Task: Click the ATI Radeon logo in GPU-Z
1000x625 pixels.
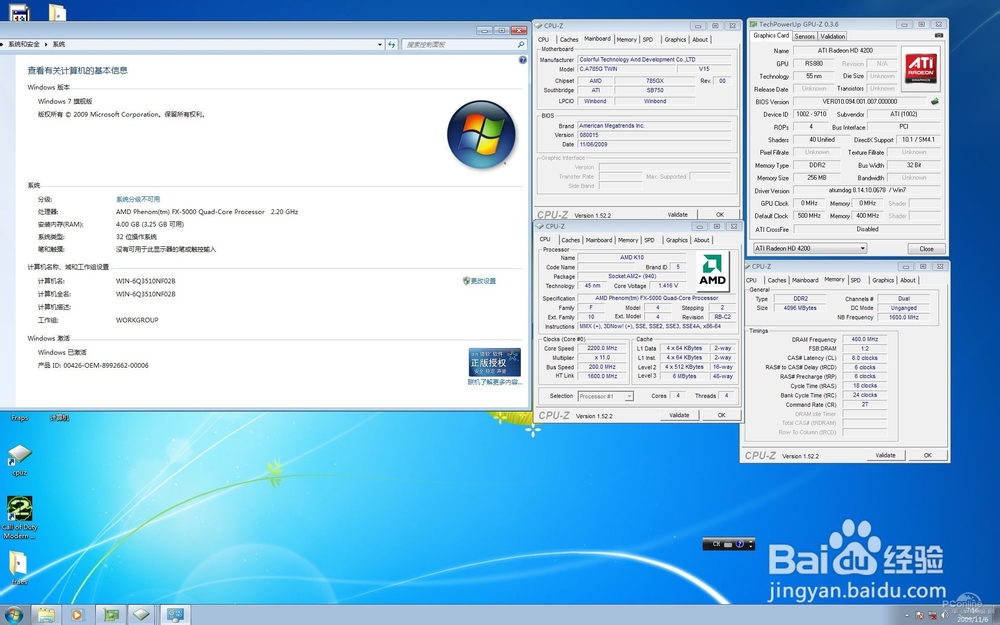Action: point(920,68)
